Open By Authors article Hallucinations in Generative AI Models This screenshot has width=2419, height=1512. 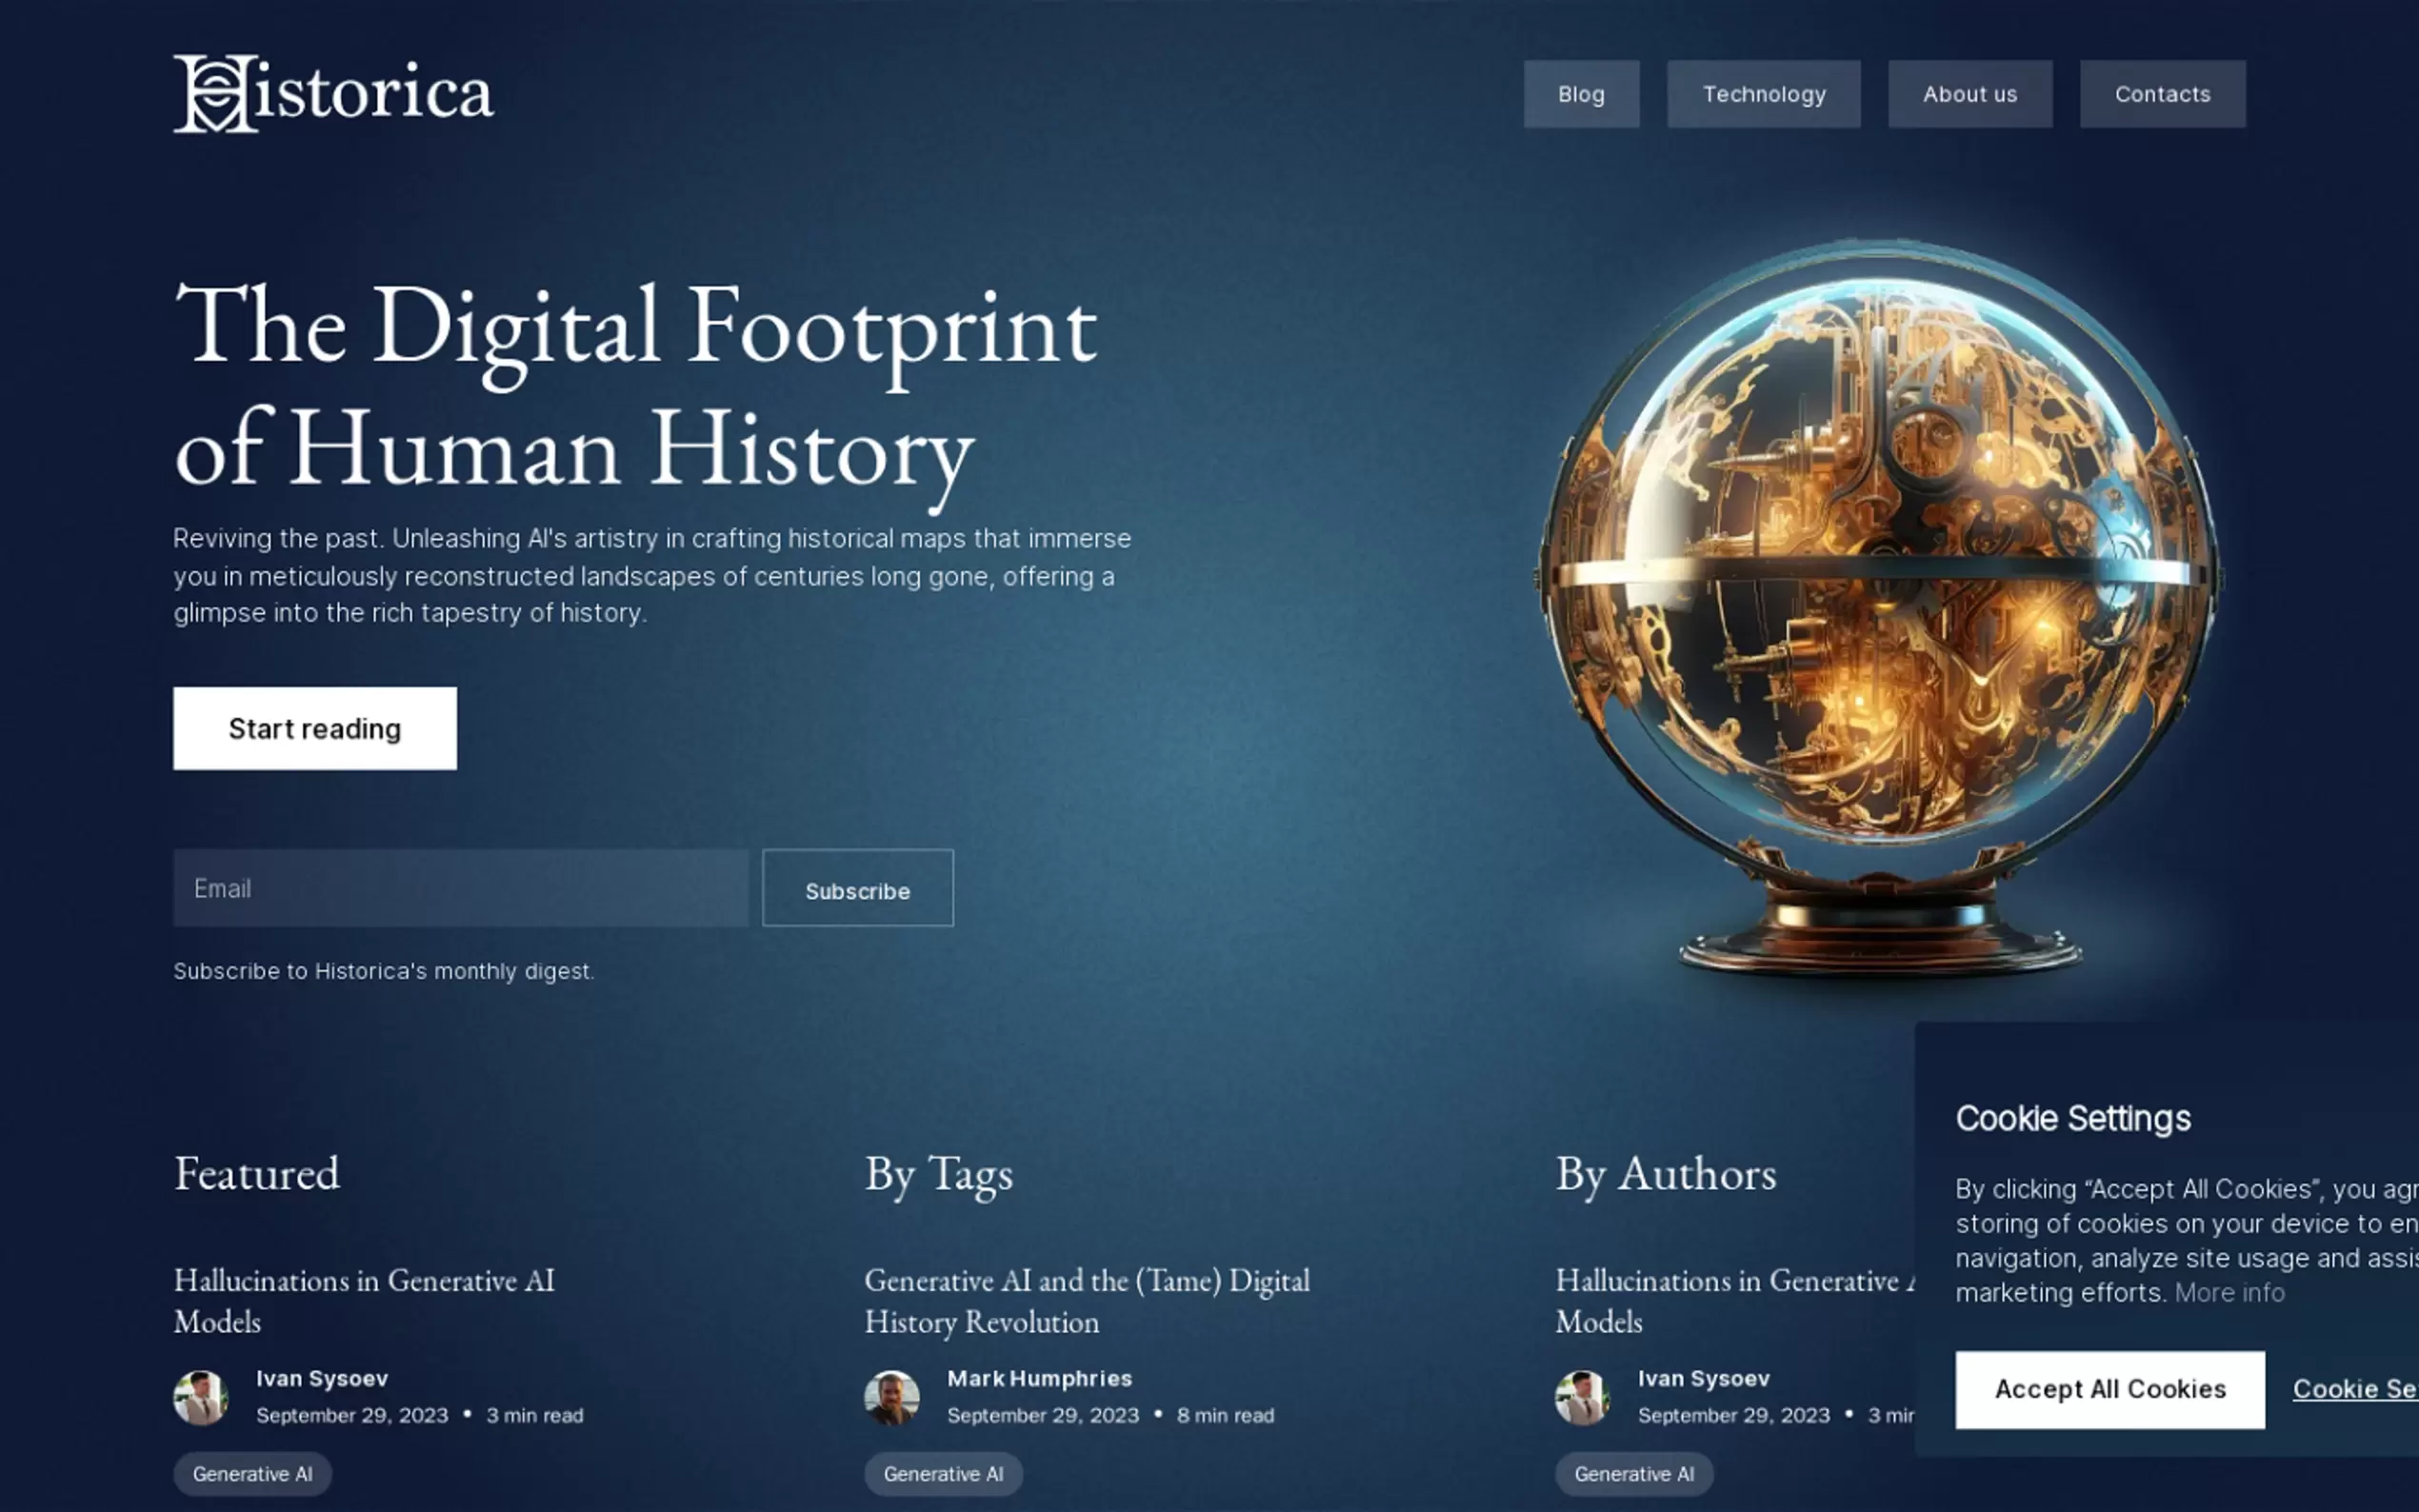1735,1300
